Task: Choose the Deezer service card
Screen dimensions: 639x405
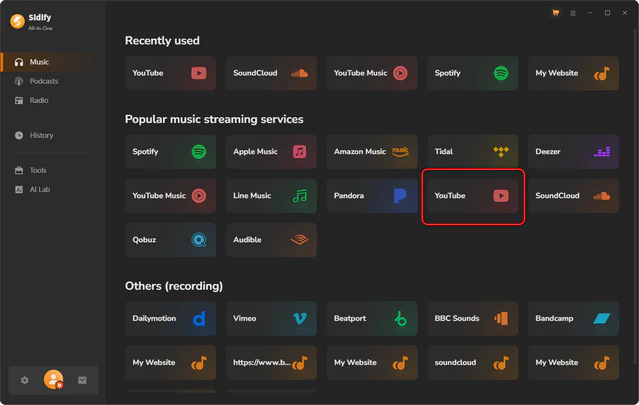Action: [573, 152]
